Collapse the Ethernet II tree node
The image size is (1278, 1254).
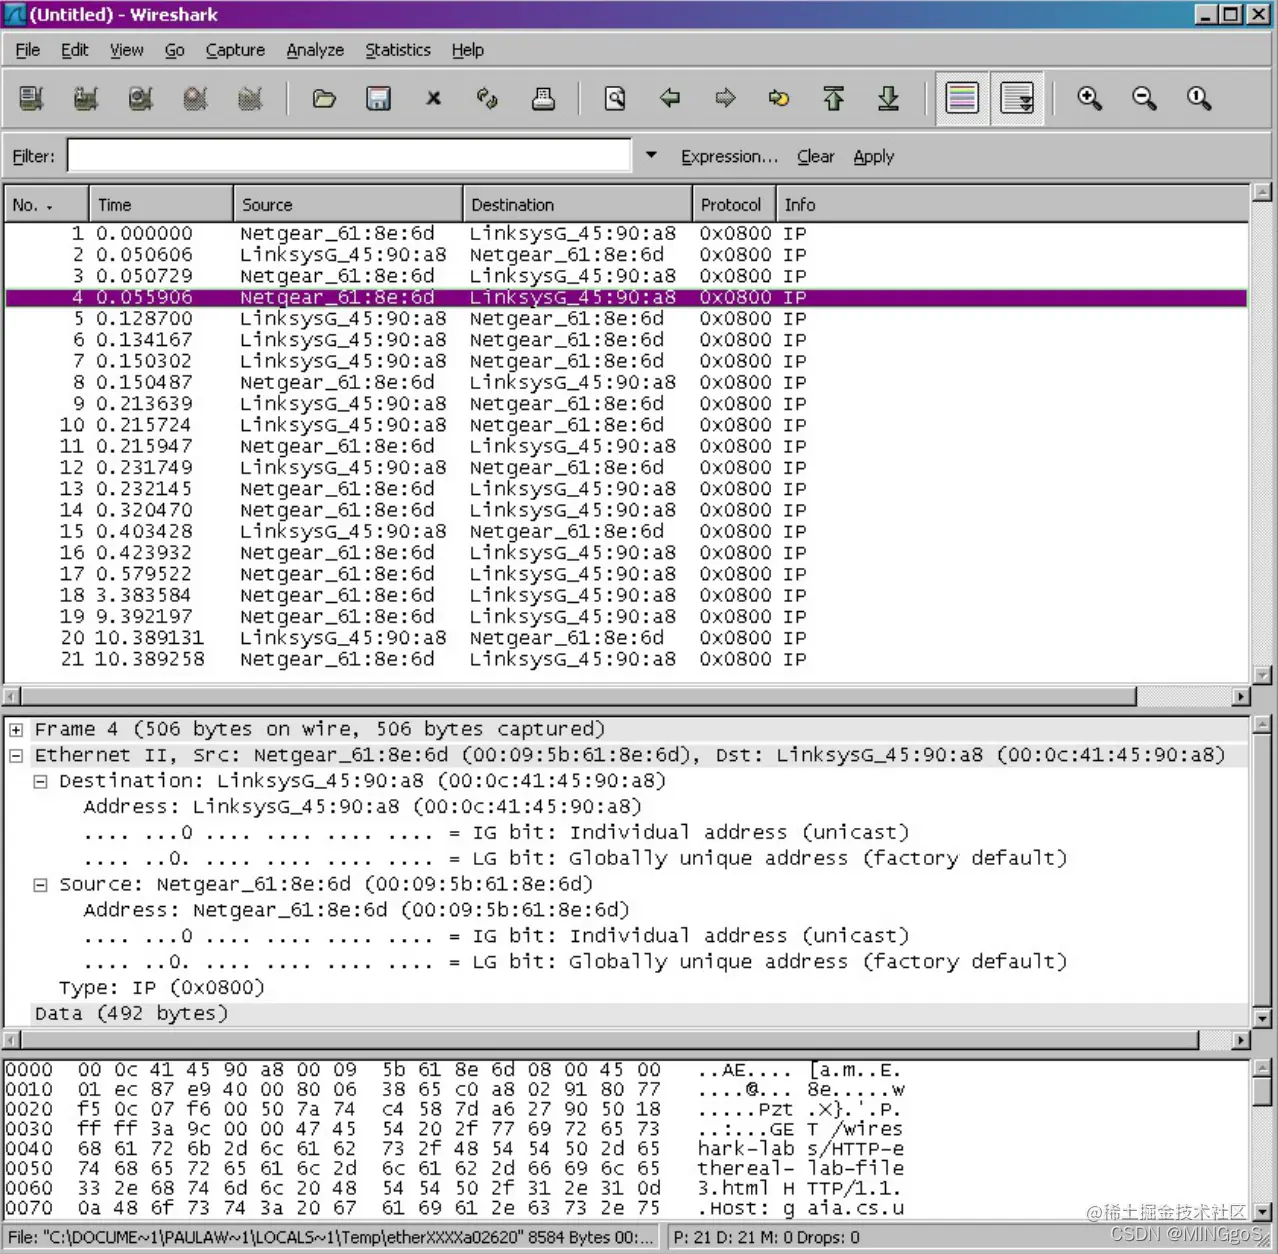click(16, 756)
